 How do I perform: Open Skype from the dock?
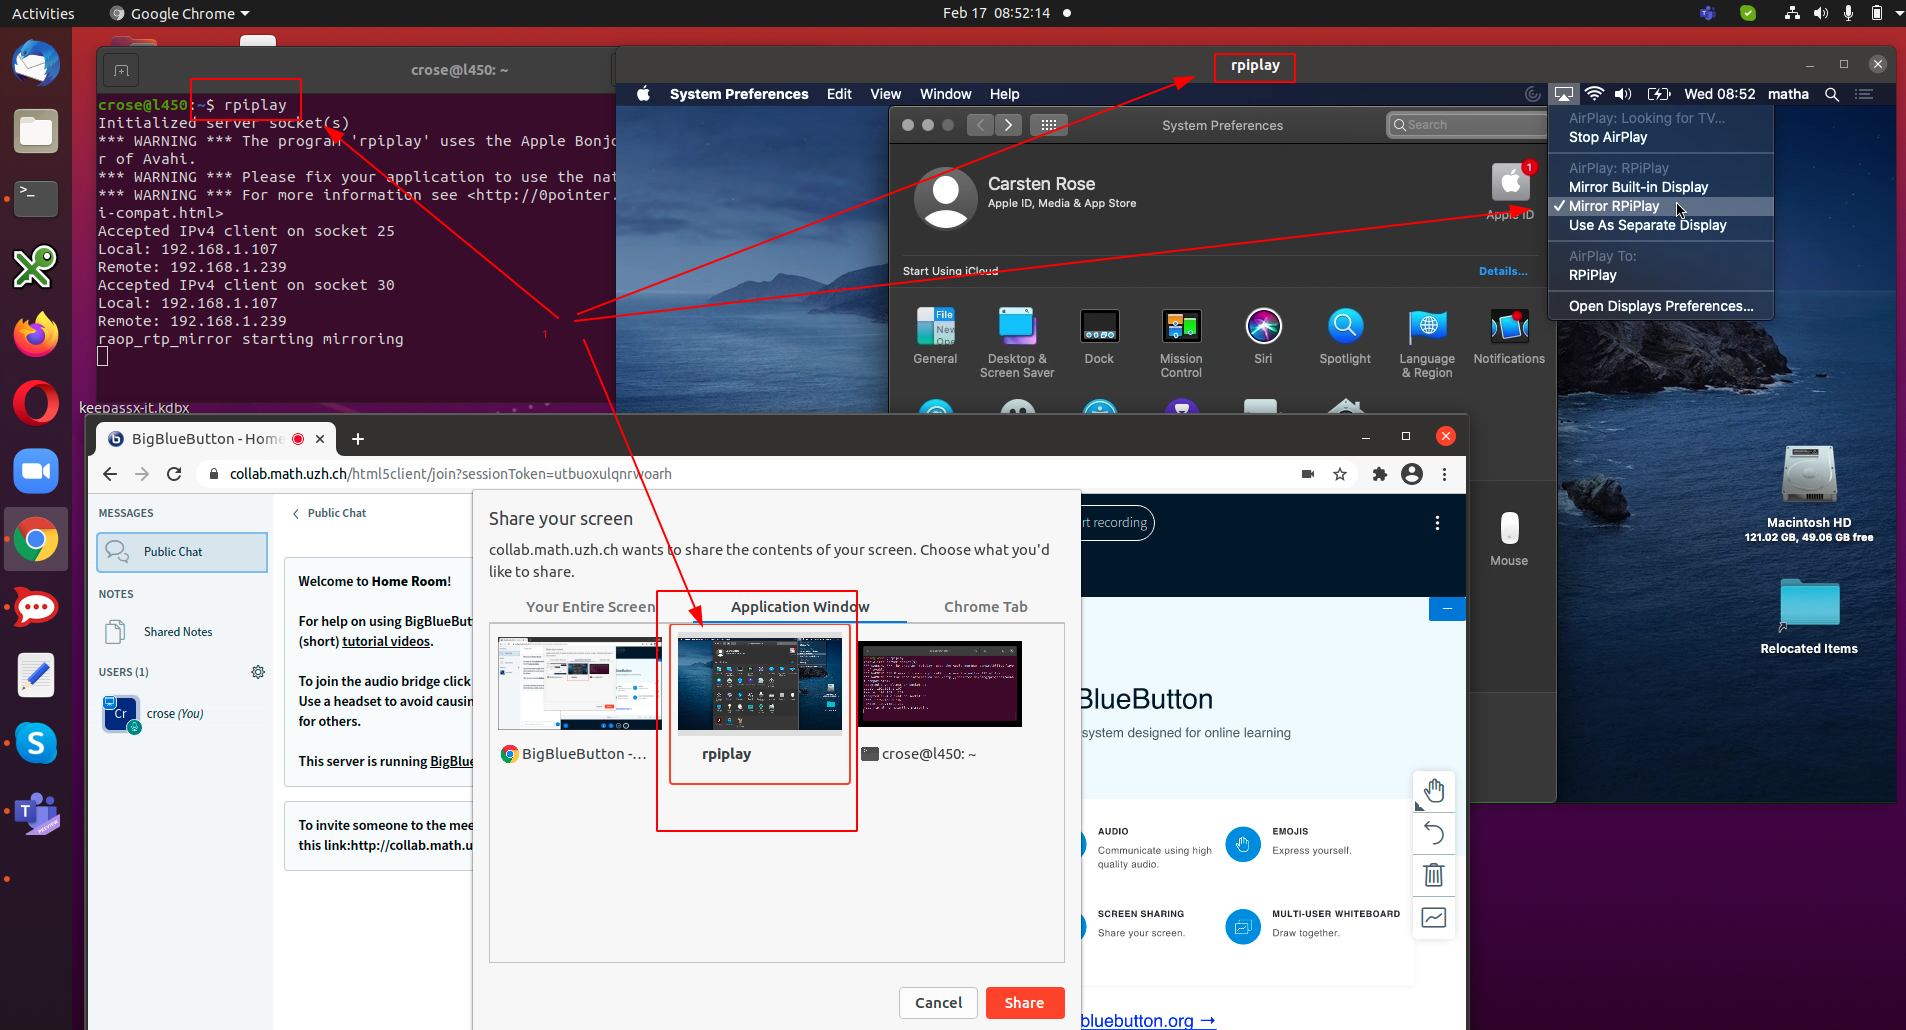click(36, 743)
